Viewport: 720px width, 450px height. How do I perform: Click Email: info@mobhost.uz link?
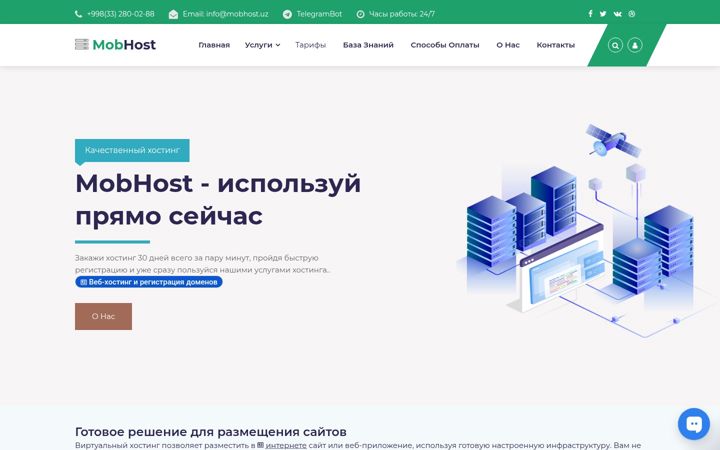point(225,14)
